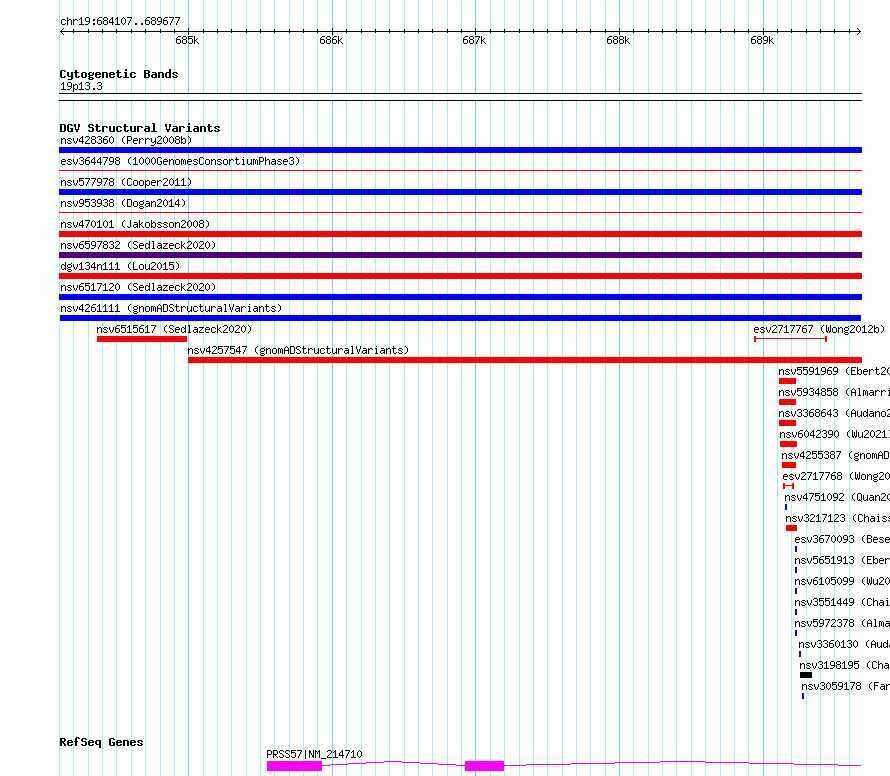Click the 688k ruler position

(618, 40)
